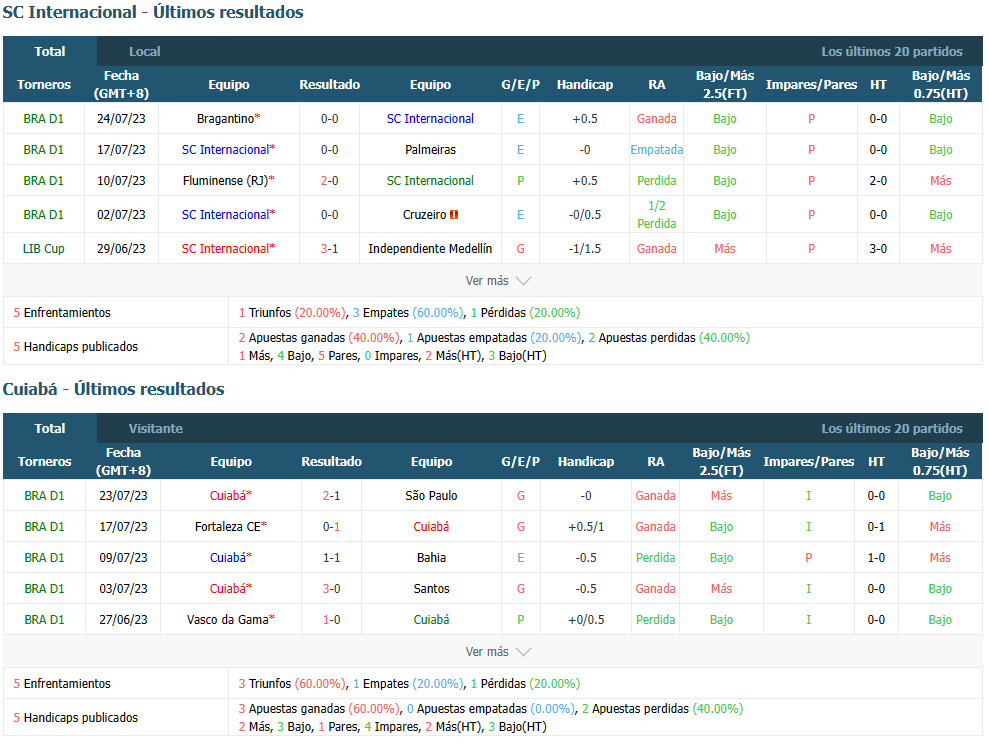Click the date 10/07/23
The height and width of the screenshot is (744, 989).
pyautogui.click(x=121, y=181)
